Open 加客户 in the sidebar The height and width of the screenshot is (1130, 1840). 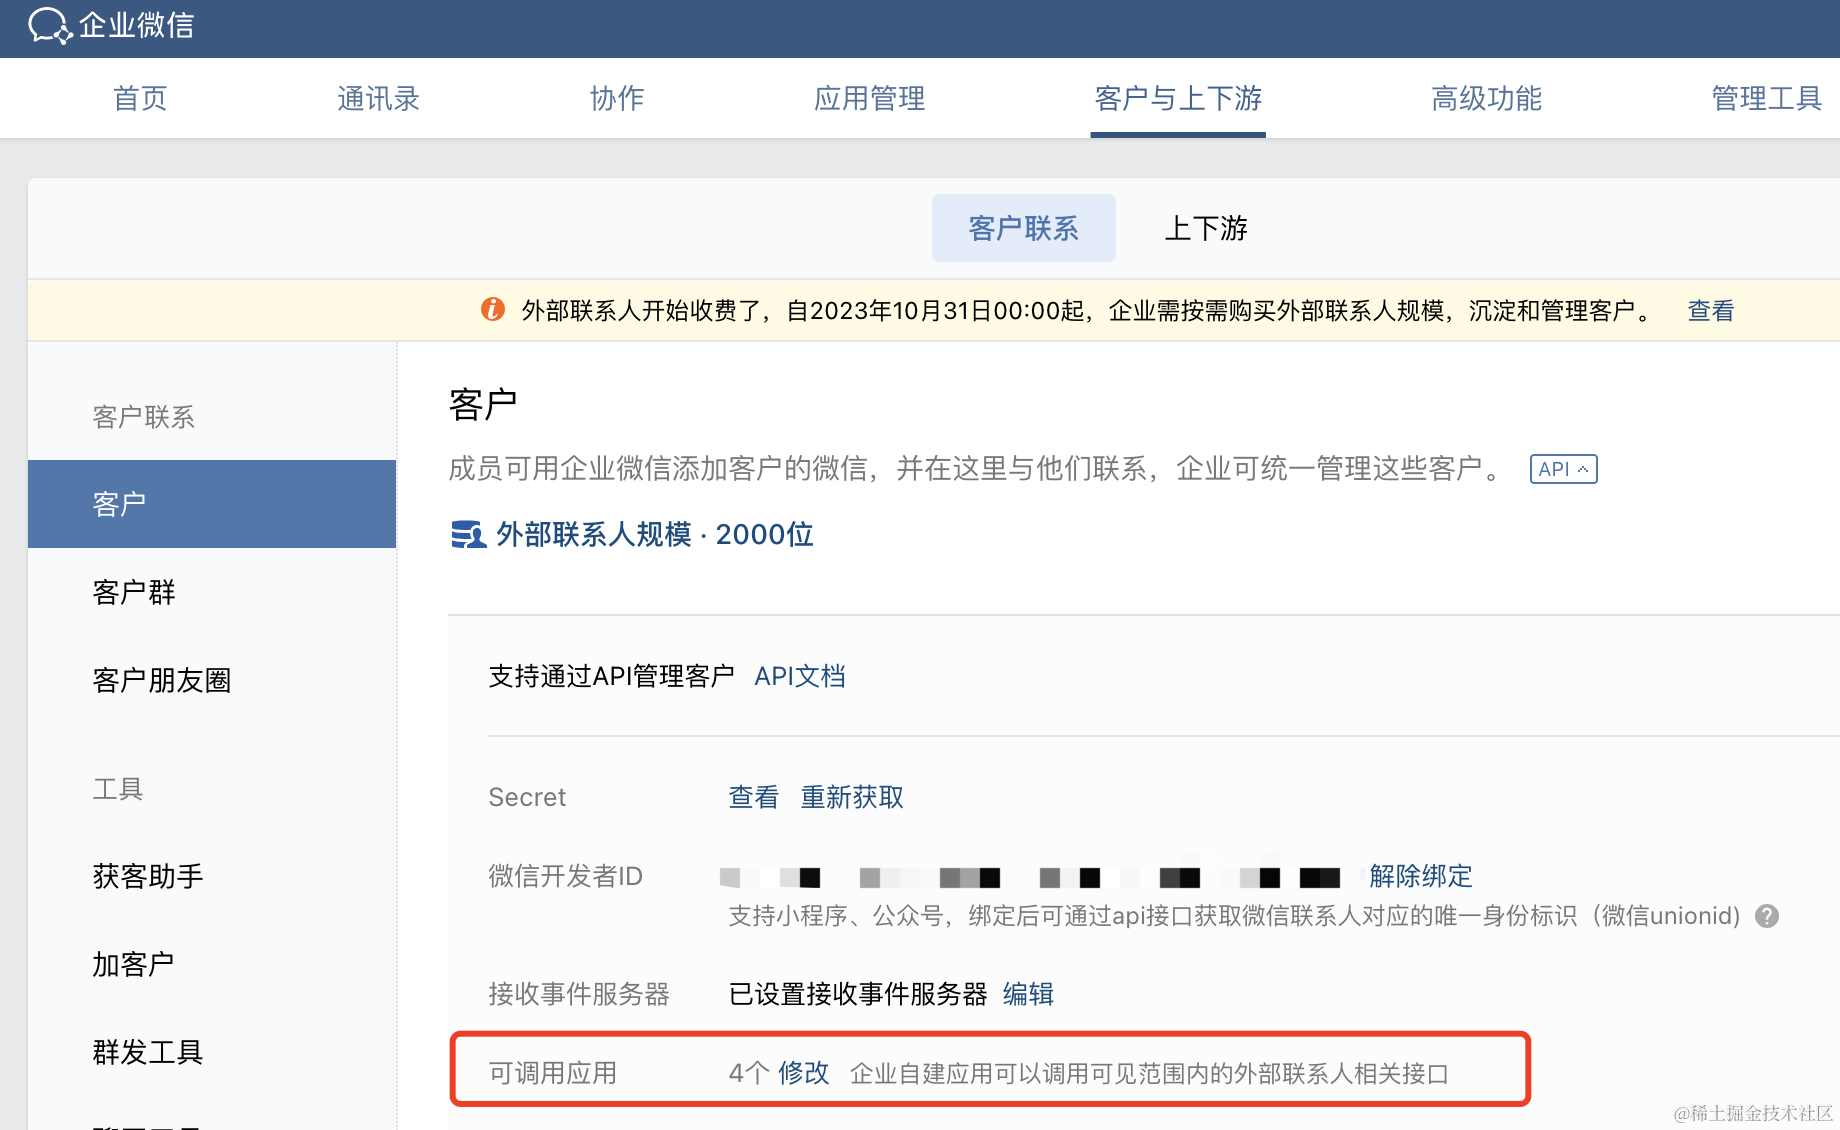[134, 964]
